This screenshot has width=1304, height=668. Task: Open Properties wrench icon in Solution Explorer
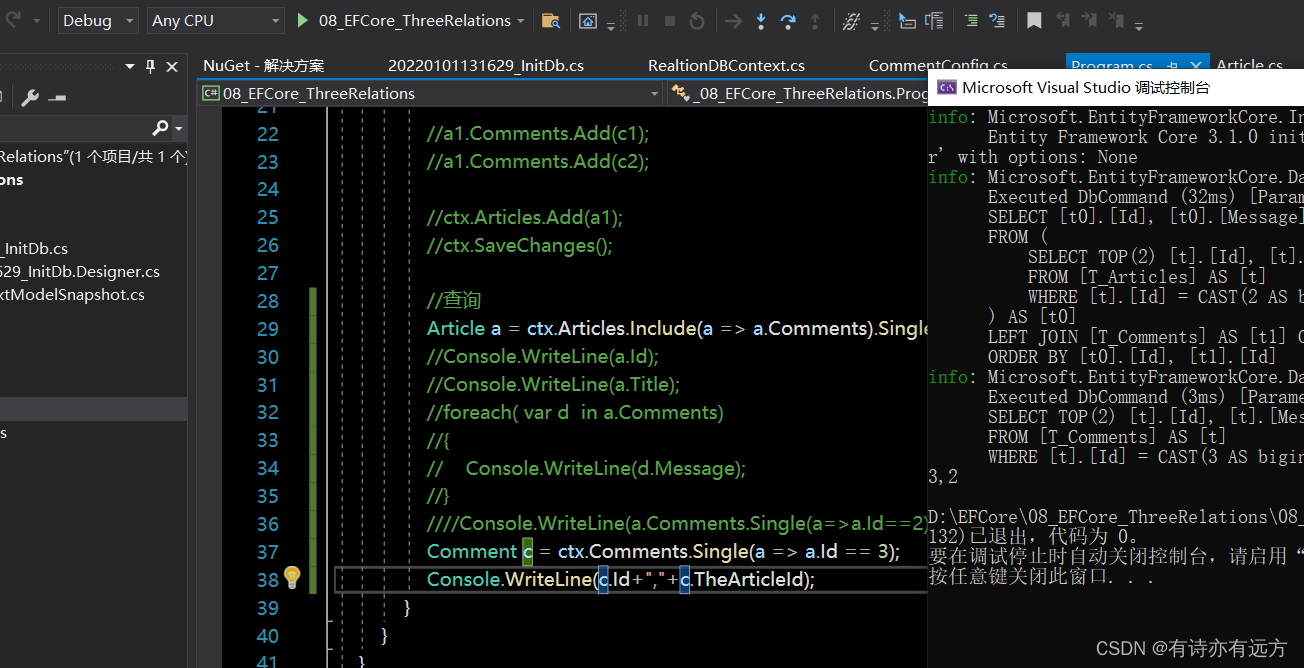click(30, 97)
